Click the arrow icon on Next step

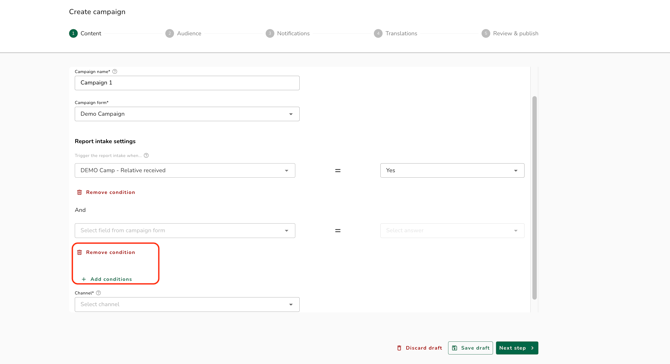pyautogui.click(x=532, y=348)
